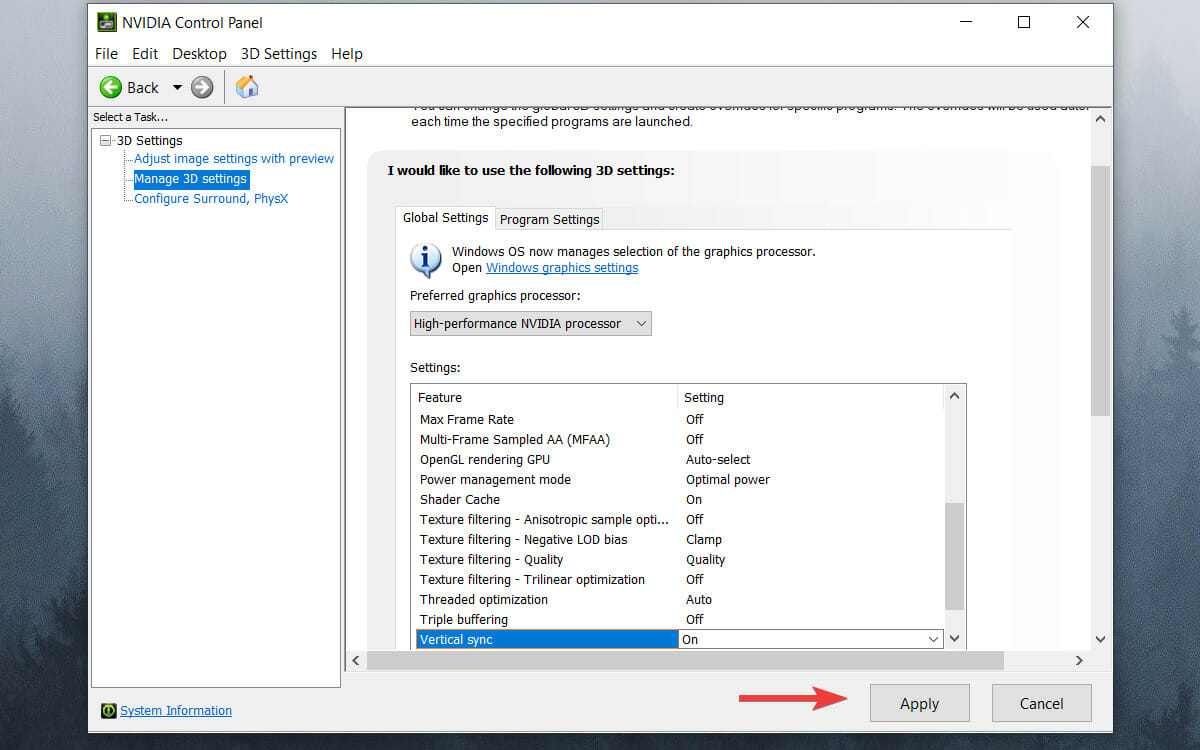Select the Shader Cache row

[678, 500]
